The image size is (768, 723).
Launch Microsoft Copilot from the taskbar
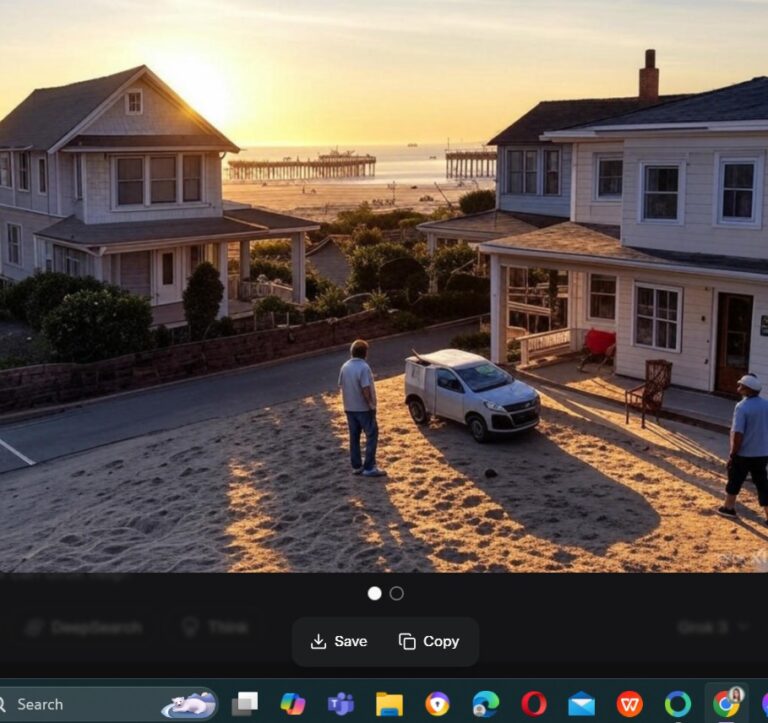(x=293, y=704)
